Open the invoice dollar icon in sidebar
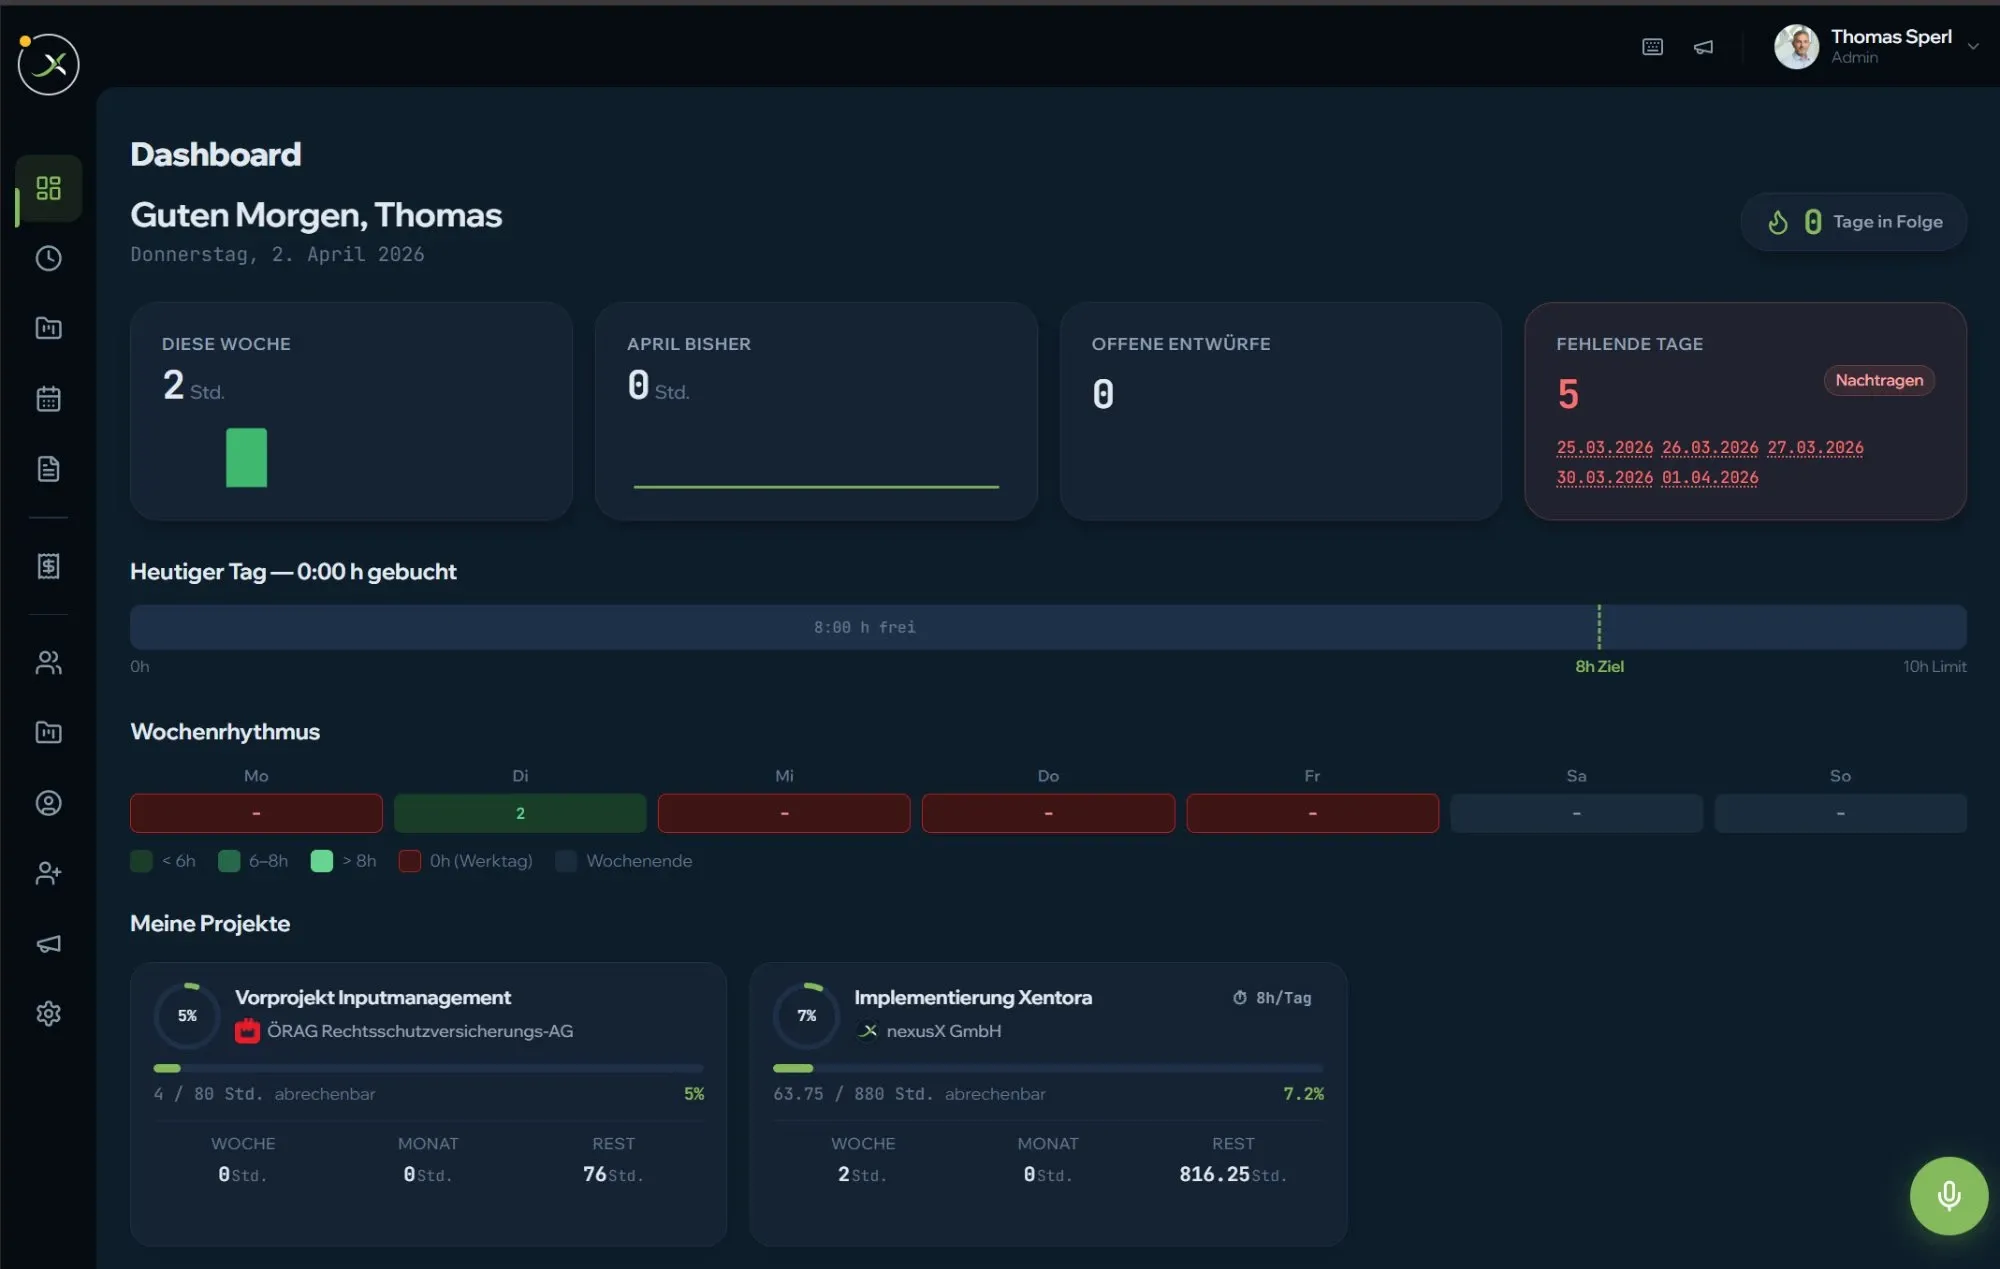This screenshot has height=1269, width=2000. [x=48, y=566]
